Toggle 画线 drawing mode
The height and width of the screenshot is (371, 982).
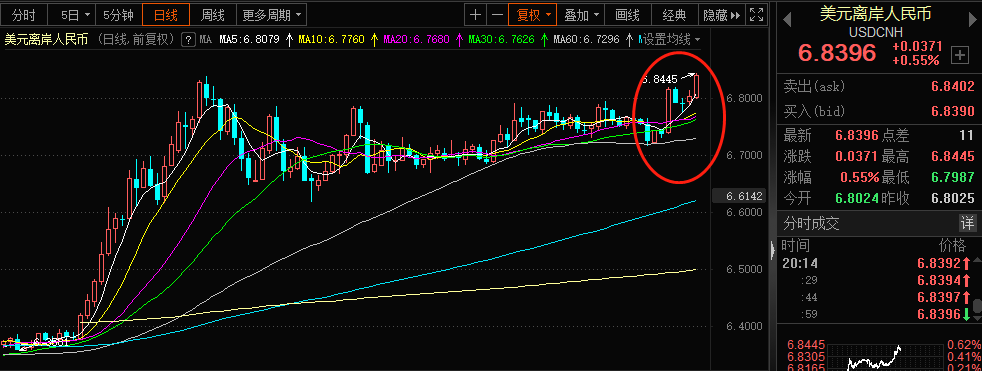click(x=627, y=14)
